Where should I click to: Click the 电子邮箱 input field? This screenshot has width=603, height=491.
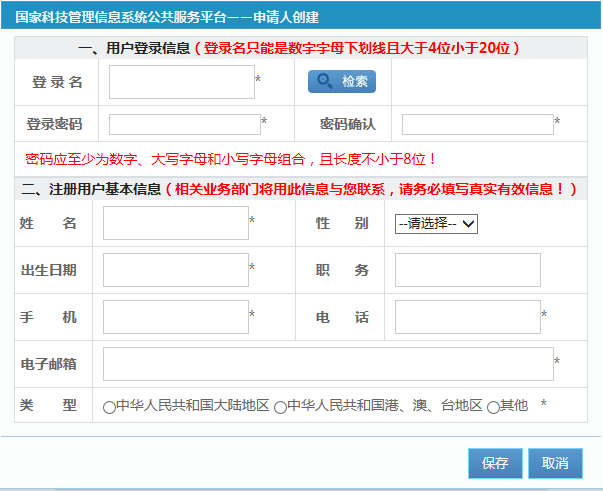[x=327, y=364]
